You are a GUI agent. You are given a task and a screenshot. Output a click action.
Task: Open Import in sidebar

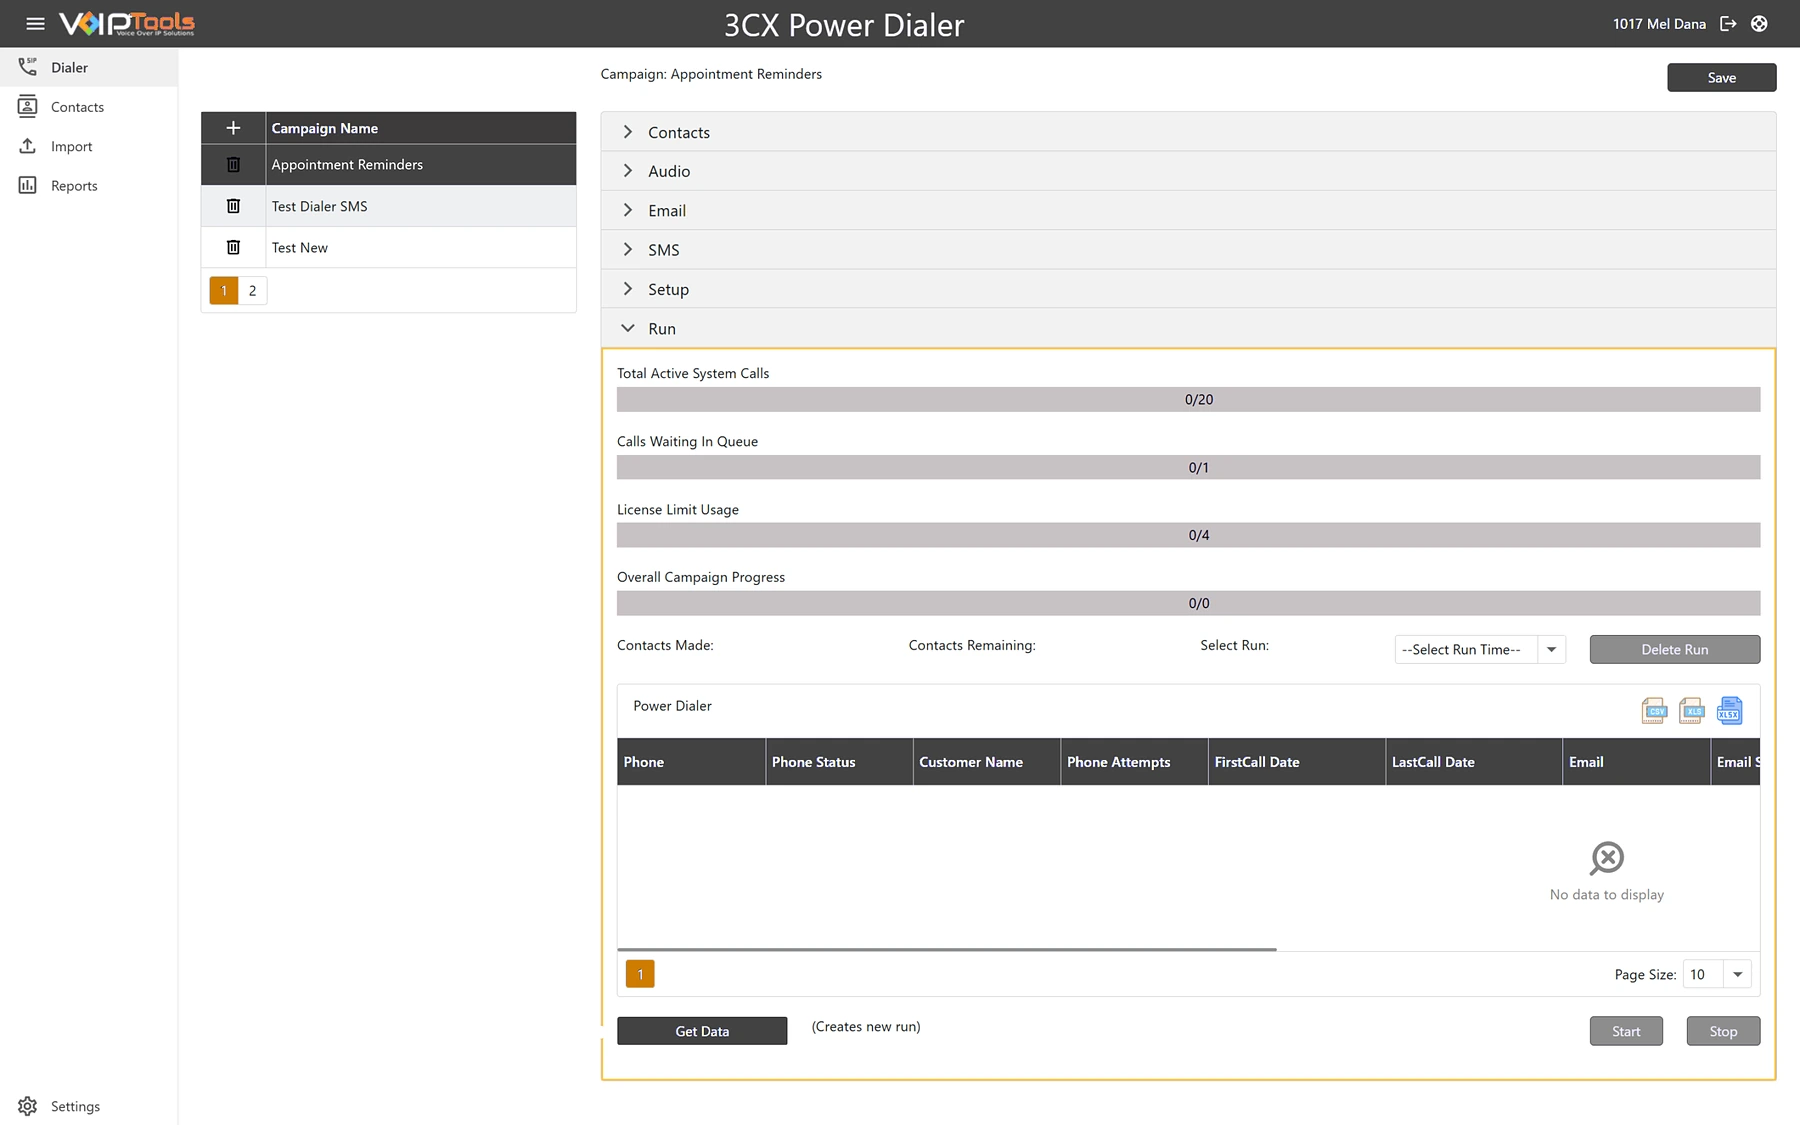(89, 146)
